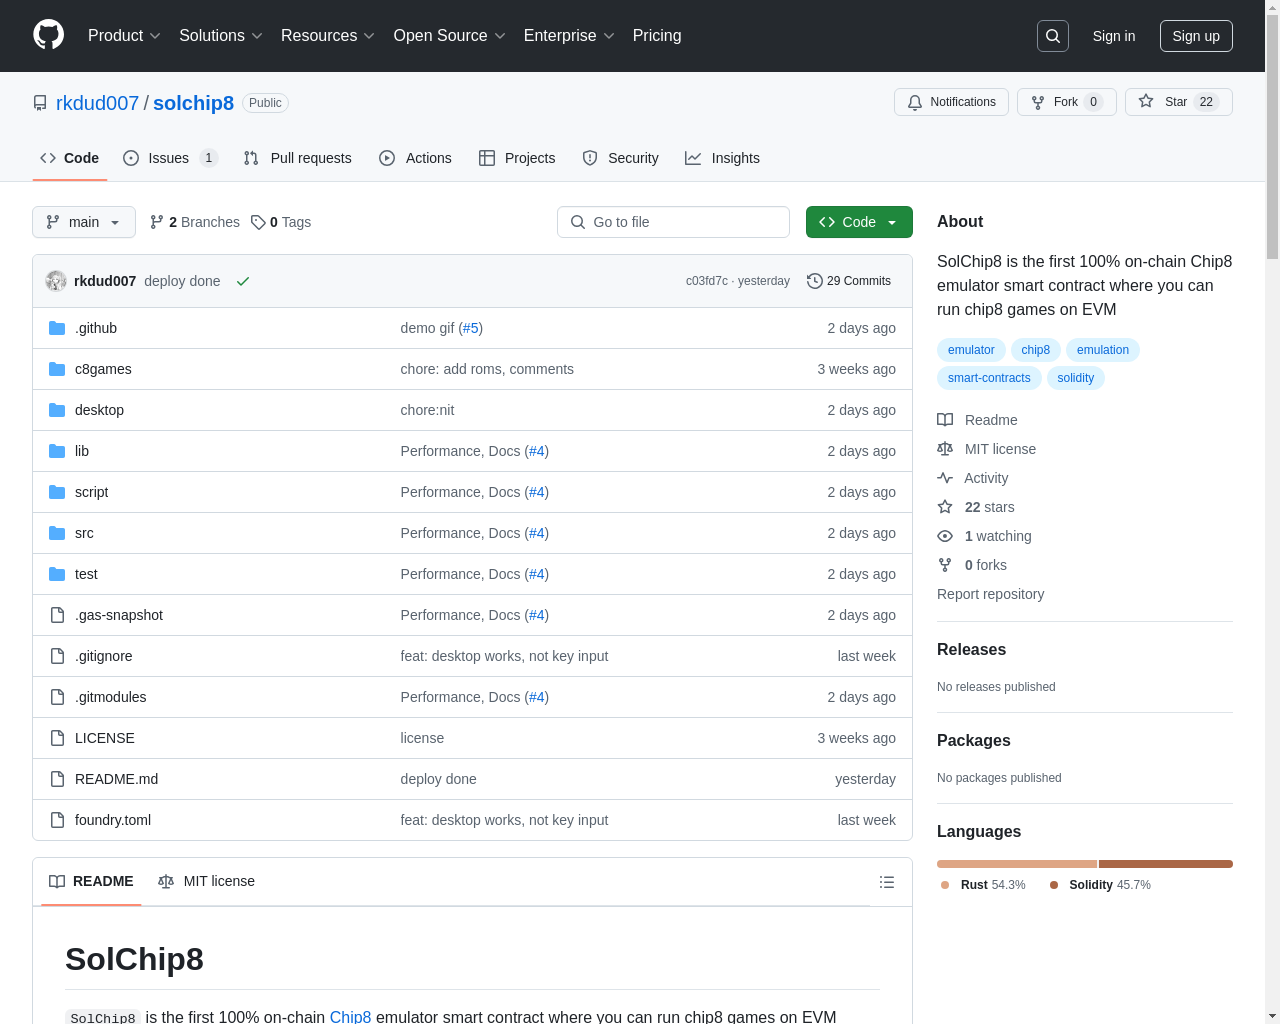Click the GitHub logo icon

coord(49,35)
